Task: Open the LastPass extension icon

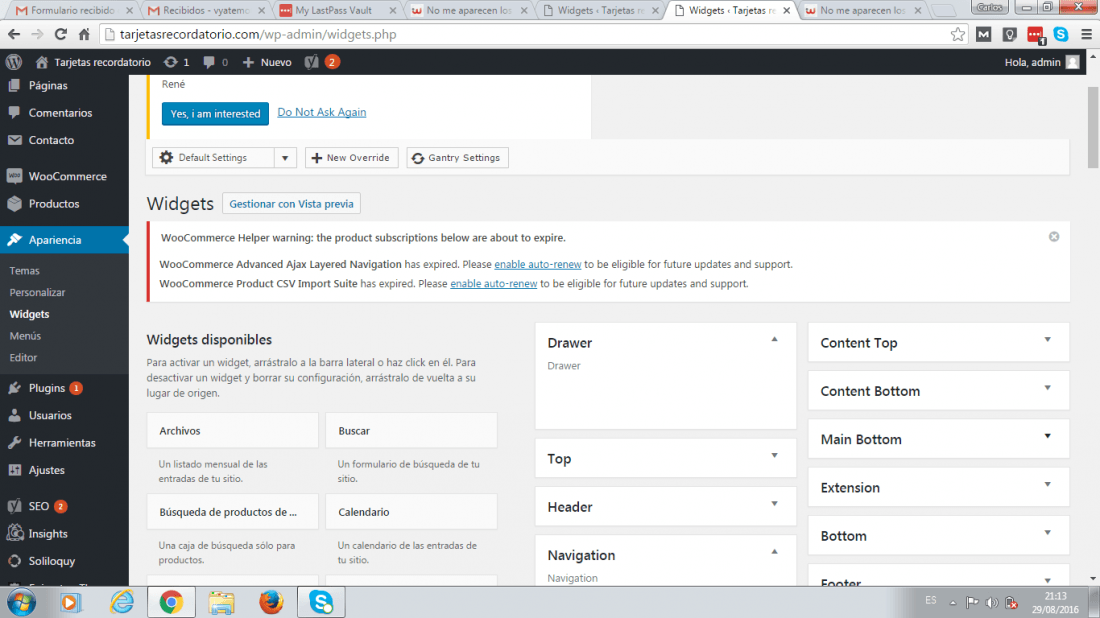Action: [x=1035, y=34]
